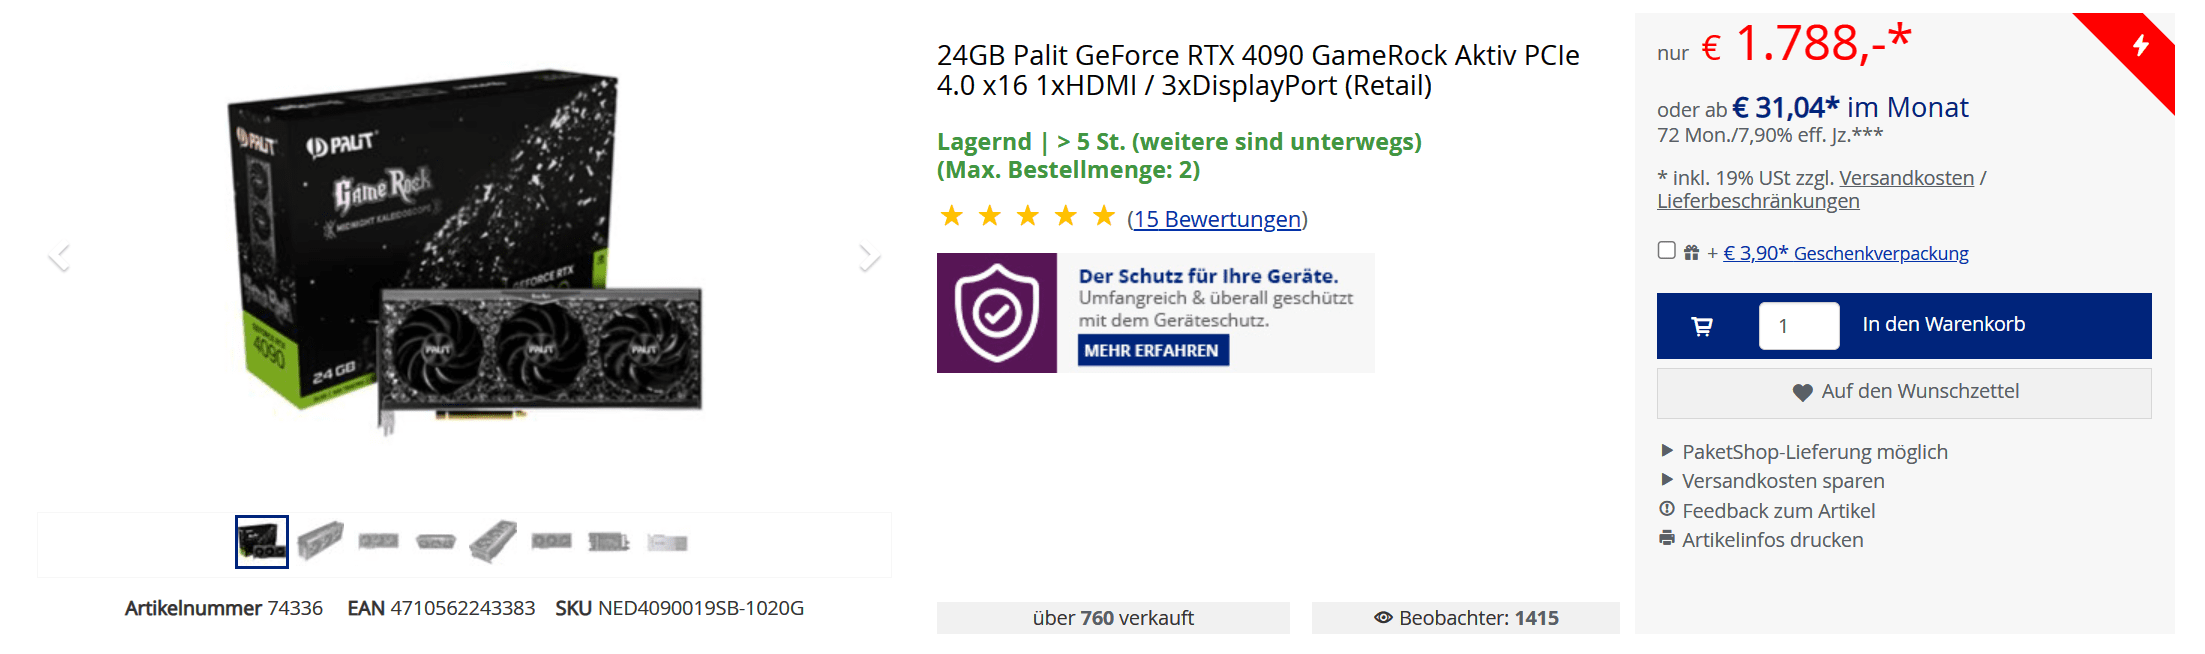Show next product image with right arrow
Screen dimensions: 2205x654
click(868, 257)
